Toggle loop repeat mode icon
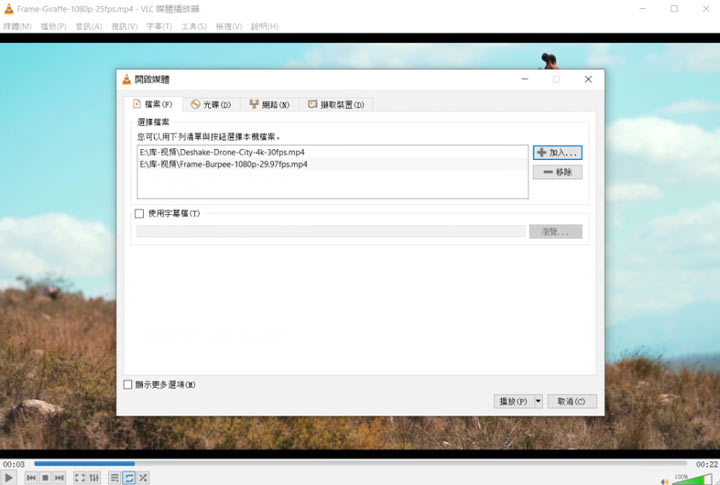The width and height of the screenshot is (720, 485). pyautogui.click(x=129, y=478)
